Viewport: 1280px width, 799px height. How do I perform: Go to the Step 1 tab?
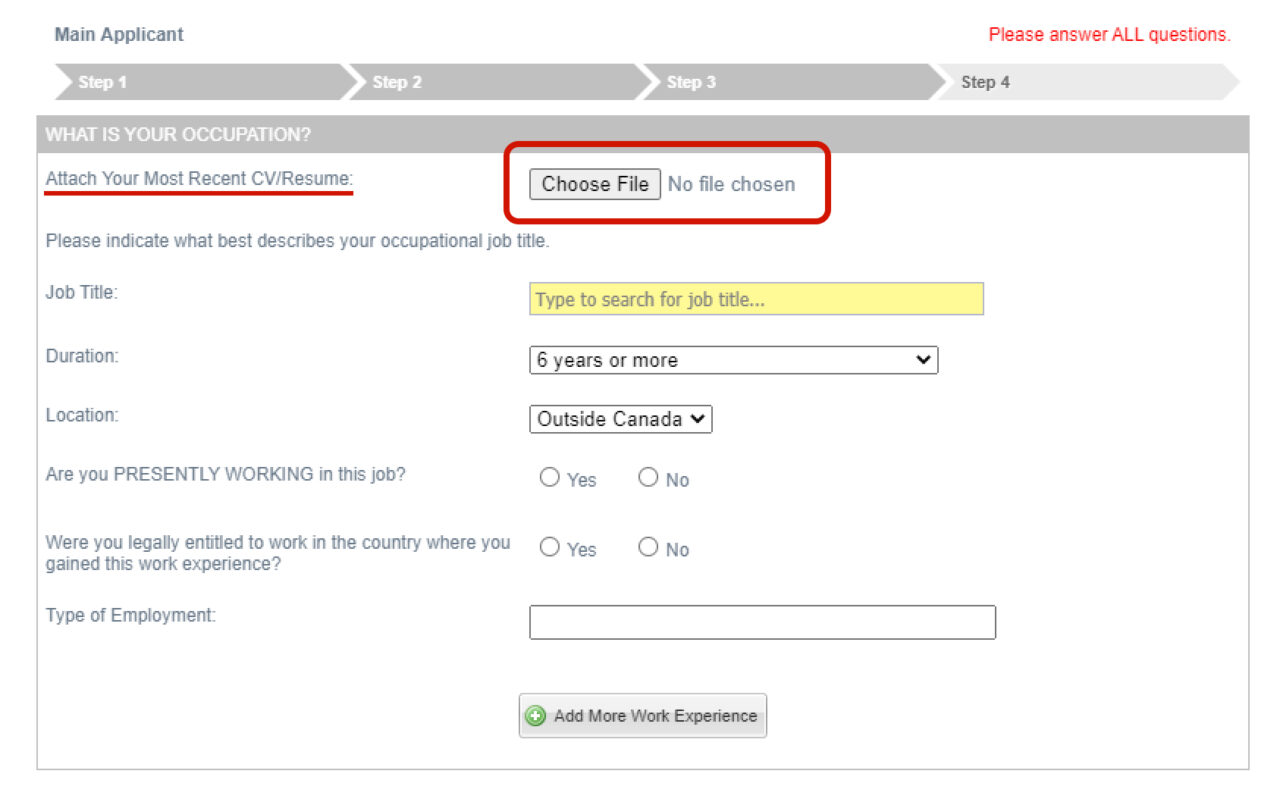(103, 82)
